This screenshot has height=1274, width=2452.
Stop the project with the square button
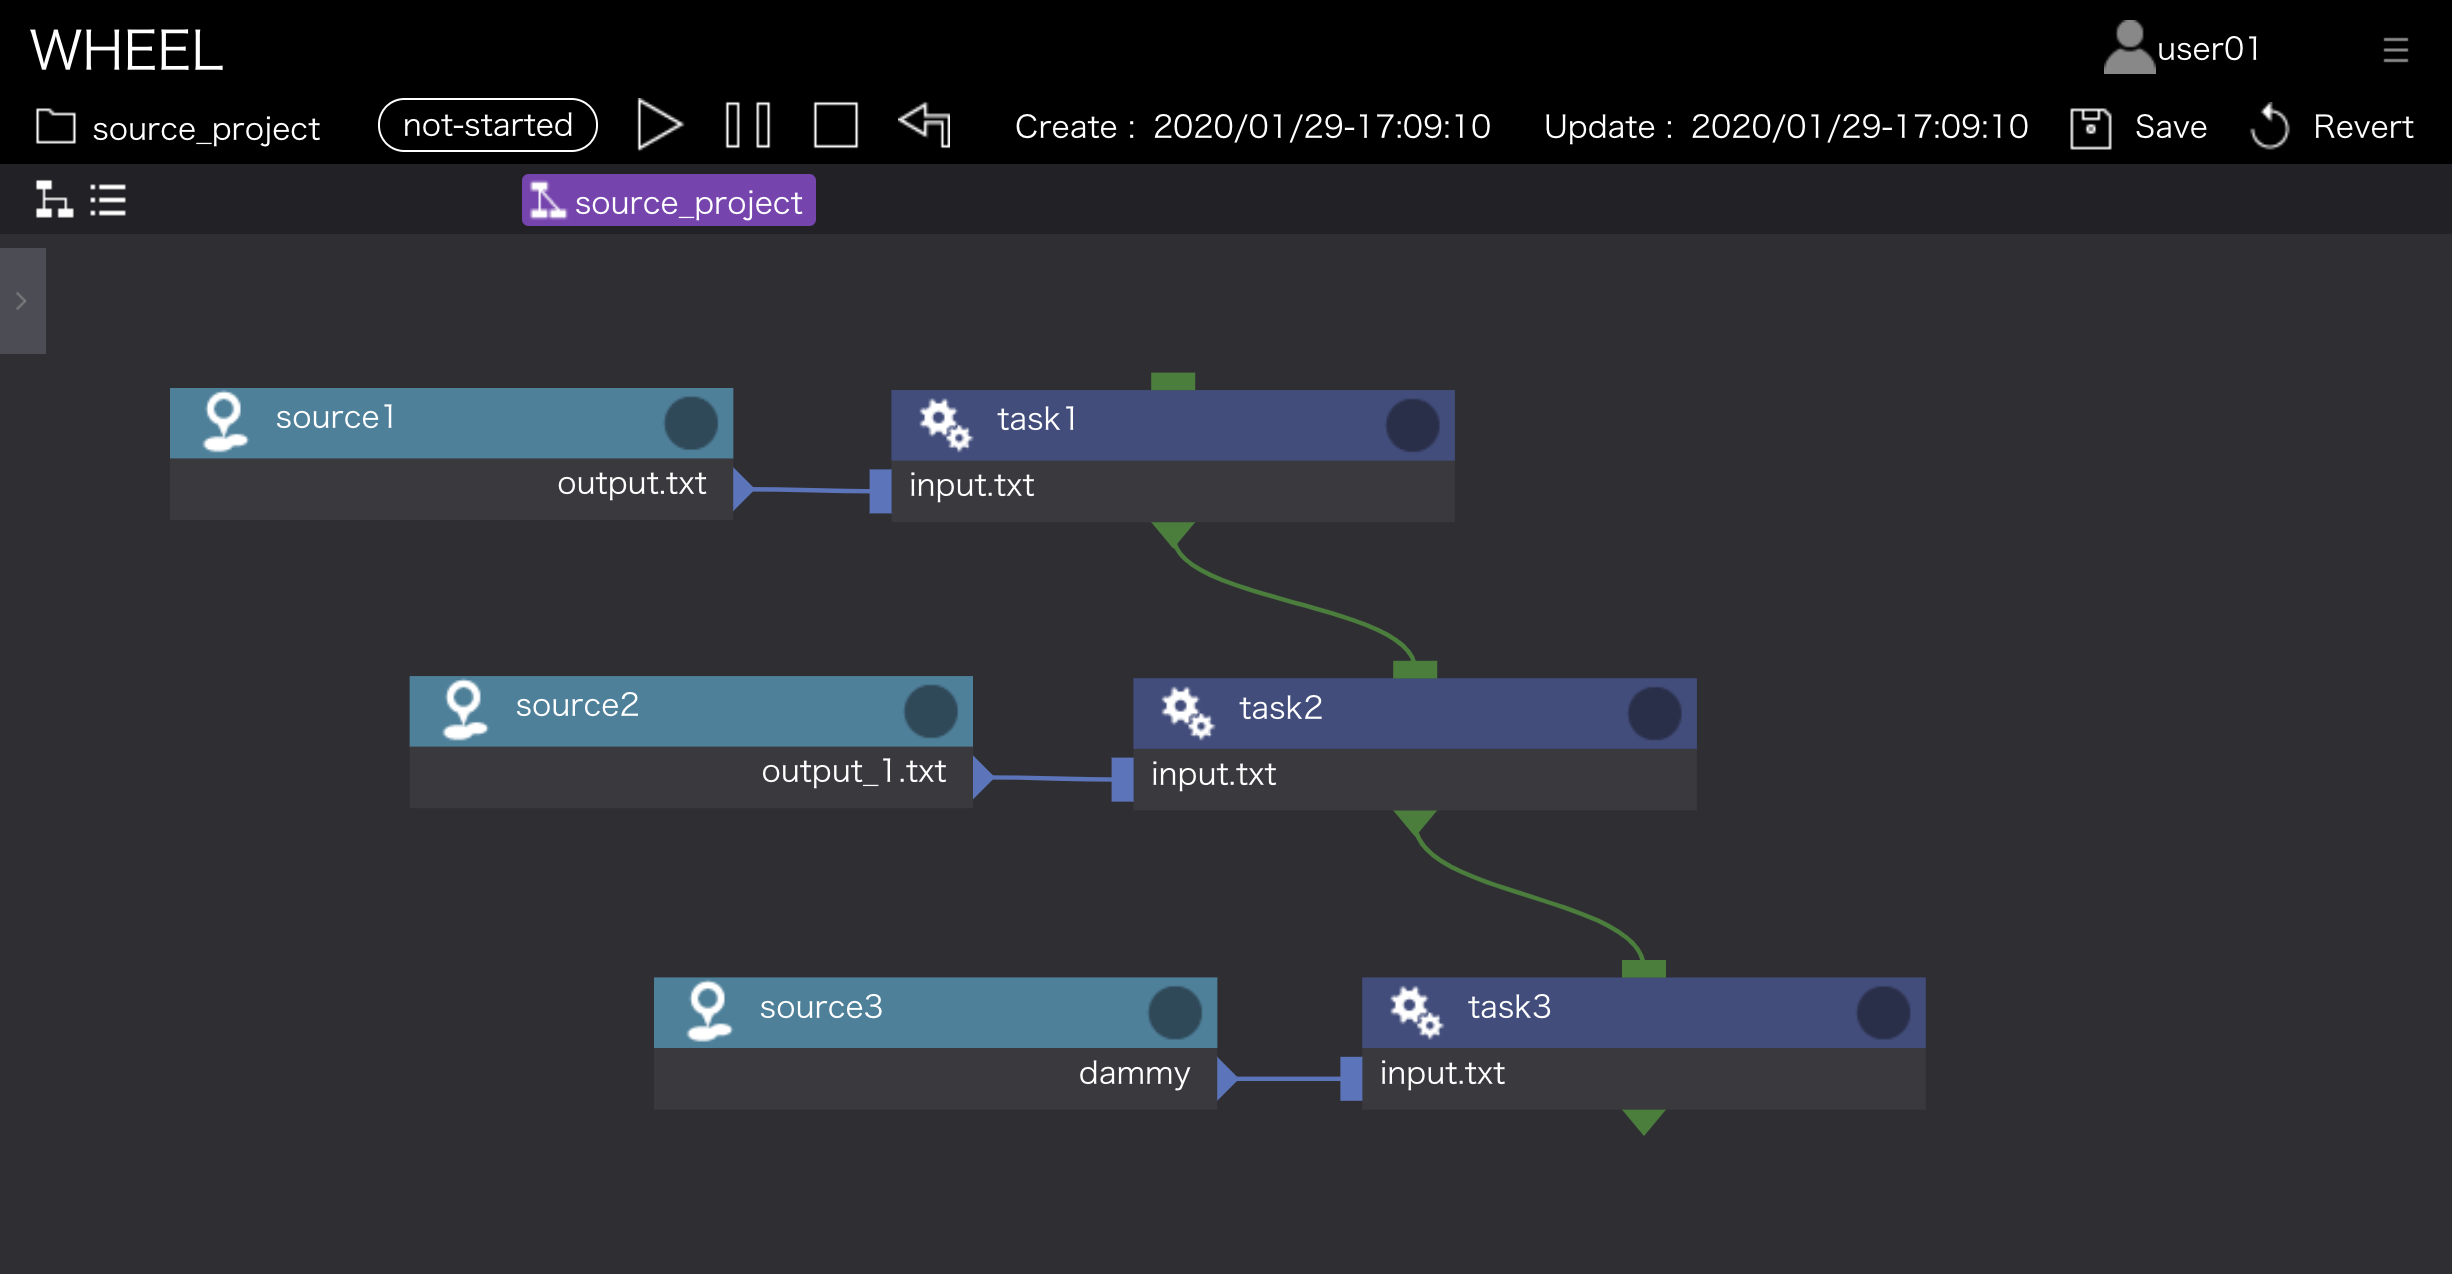(x=835, y=126)
